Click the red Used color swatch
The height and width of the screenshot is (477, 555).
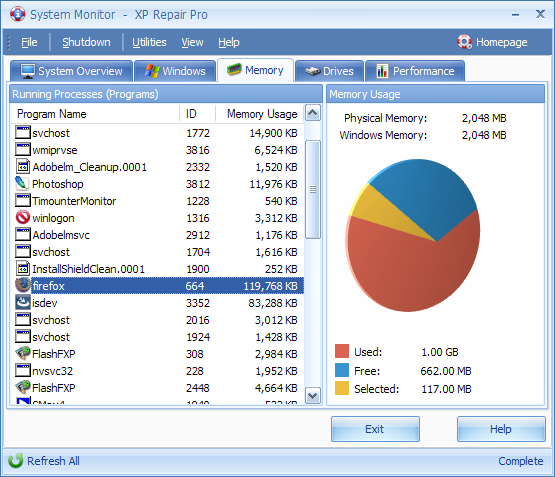pos(342,351)
